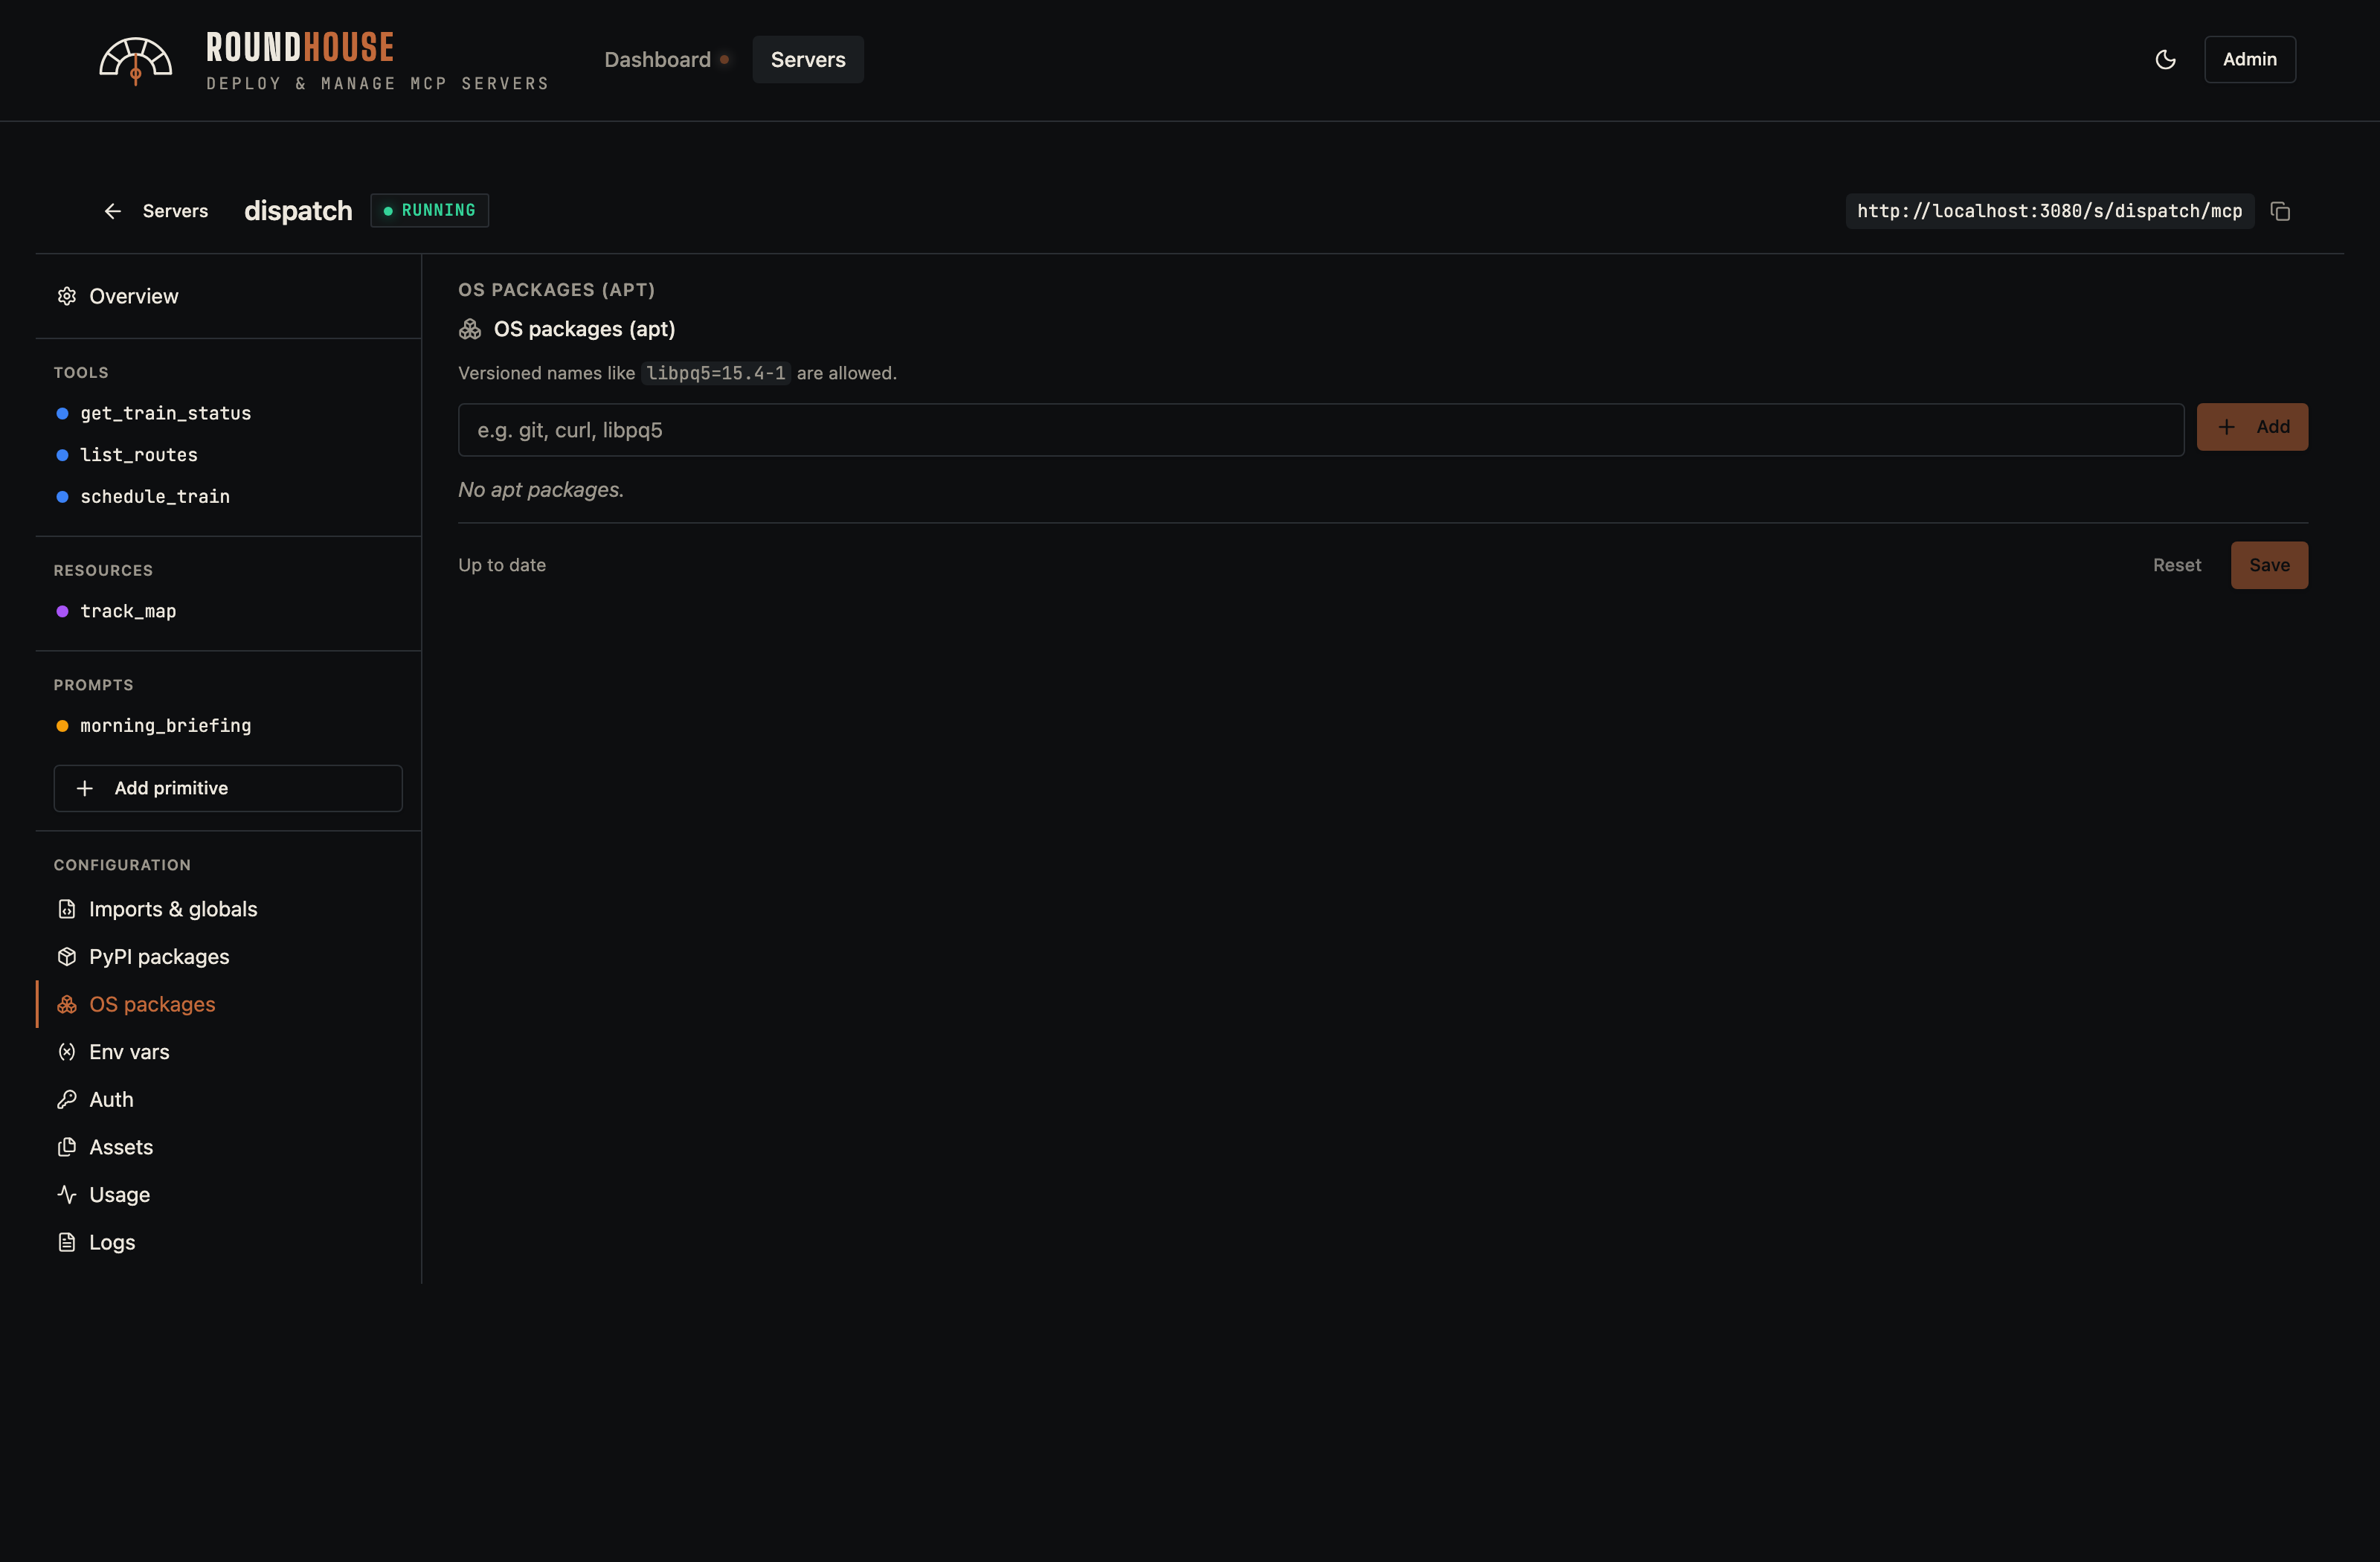Click the 'No apt packages.' message
Image resolution: width=2380 pixels, height=1562 pixels.
(x=541, y=490)
